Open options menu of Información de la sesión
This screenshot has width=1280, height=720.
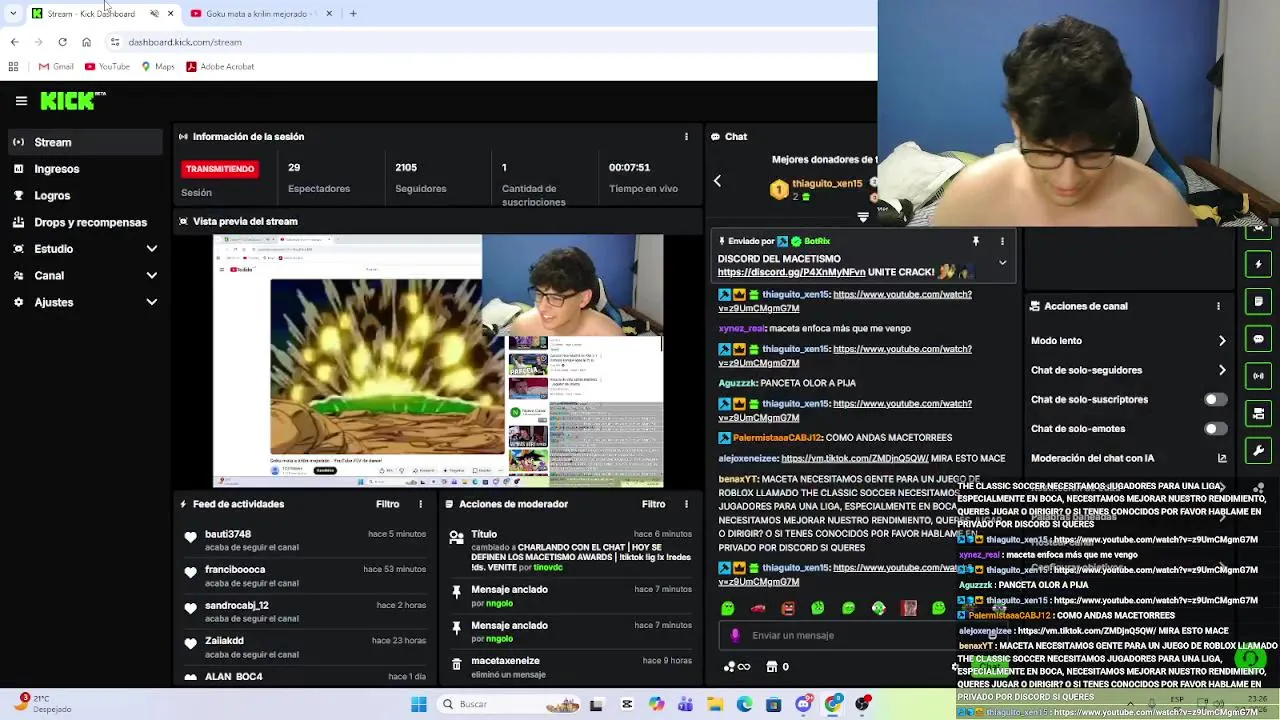[686, 136]
